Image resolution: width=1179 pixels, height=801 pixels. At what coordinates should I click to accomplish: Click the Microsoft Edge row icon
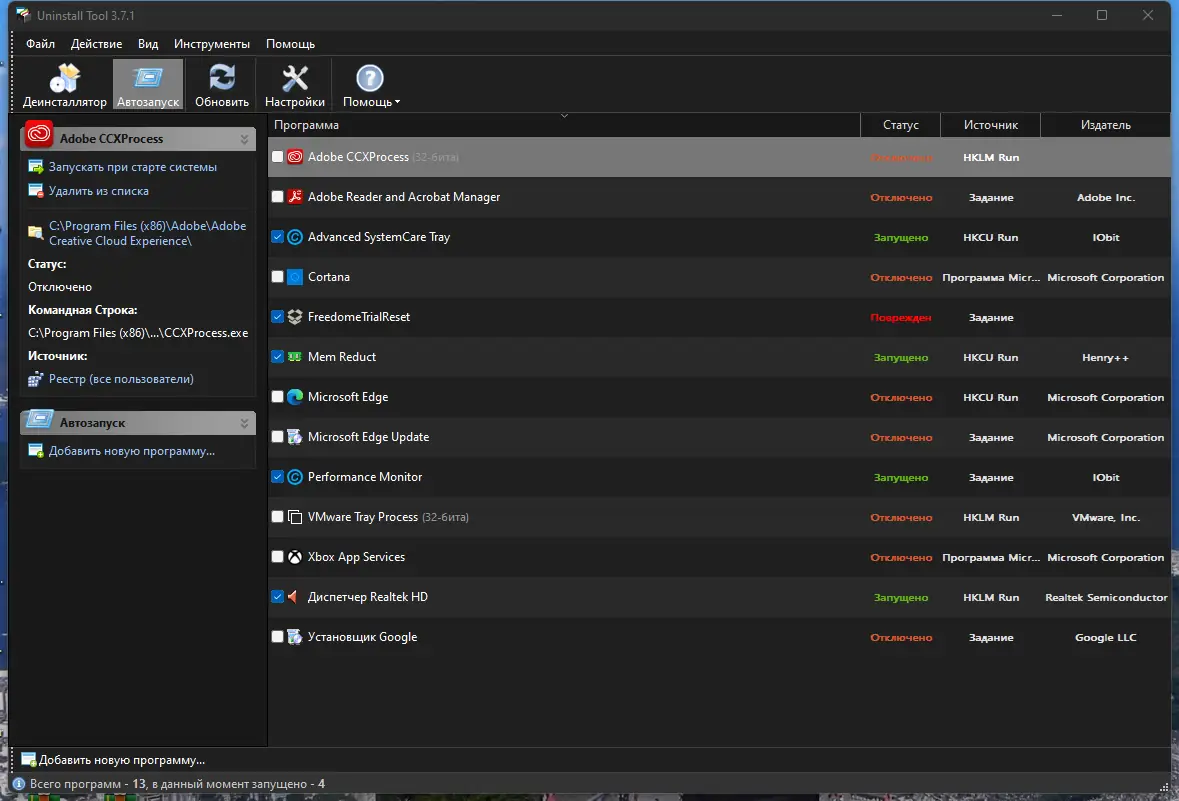[x=295, y=396]
